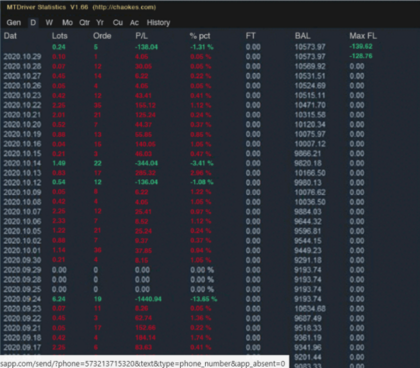Click the -3.41 % pct value
Screen dimensions: 420x368
(x=202, y=163)
